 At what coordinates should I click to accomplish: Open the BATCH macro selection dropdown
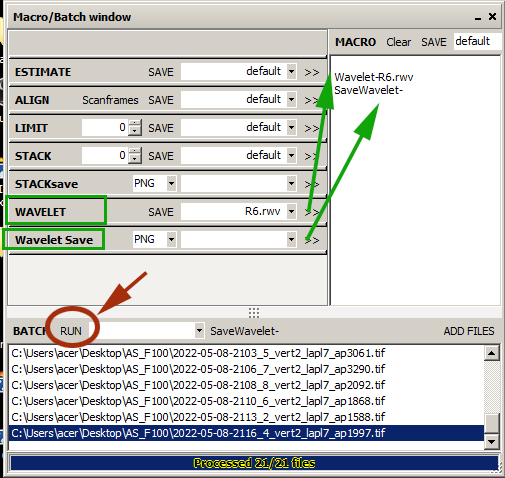point(199,331)
